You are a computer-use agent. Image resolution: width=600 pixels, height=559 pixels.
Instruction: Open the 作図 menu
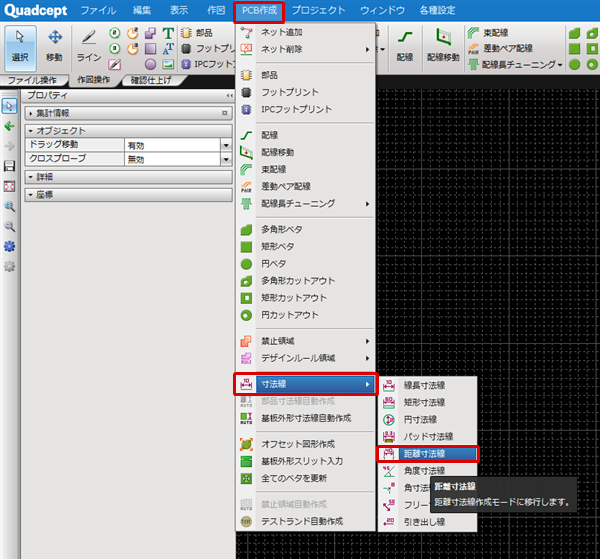tap(216, 10)
